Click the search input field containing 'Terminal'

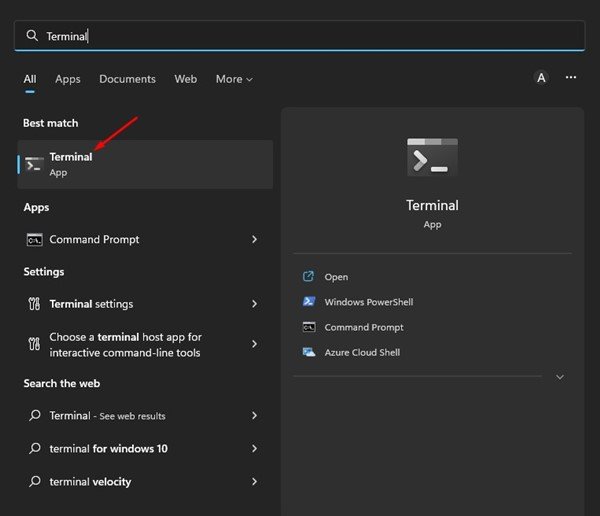(300, 36)
